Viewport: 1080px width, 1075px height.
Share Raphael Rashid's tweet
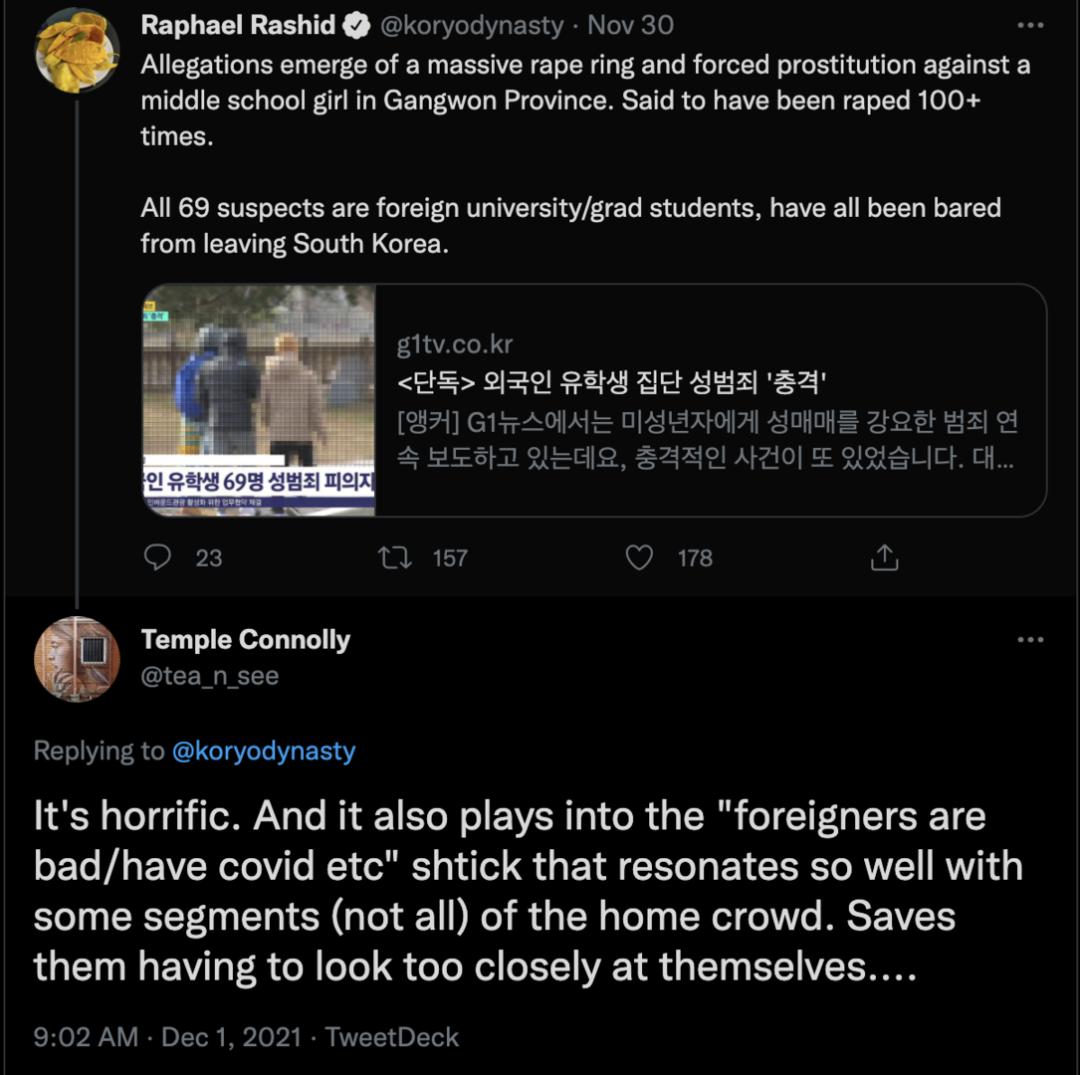pos(884,557)
